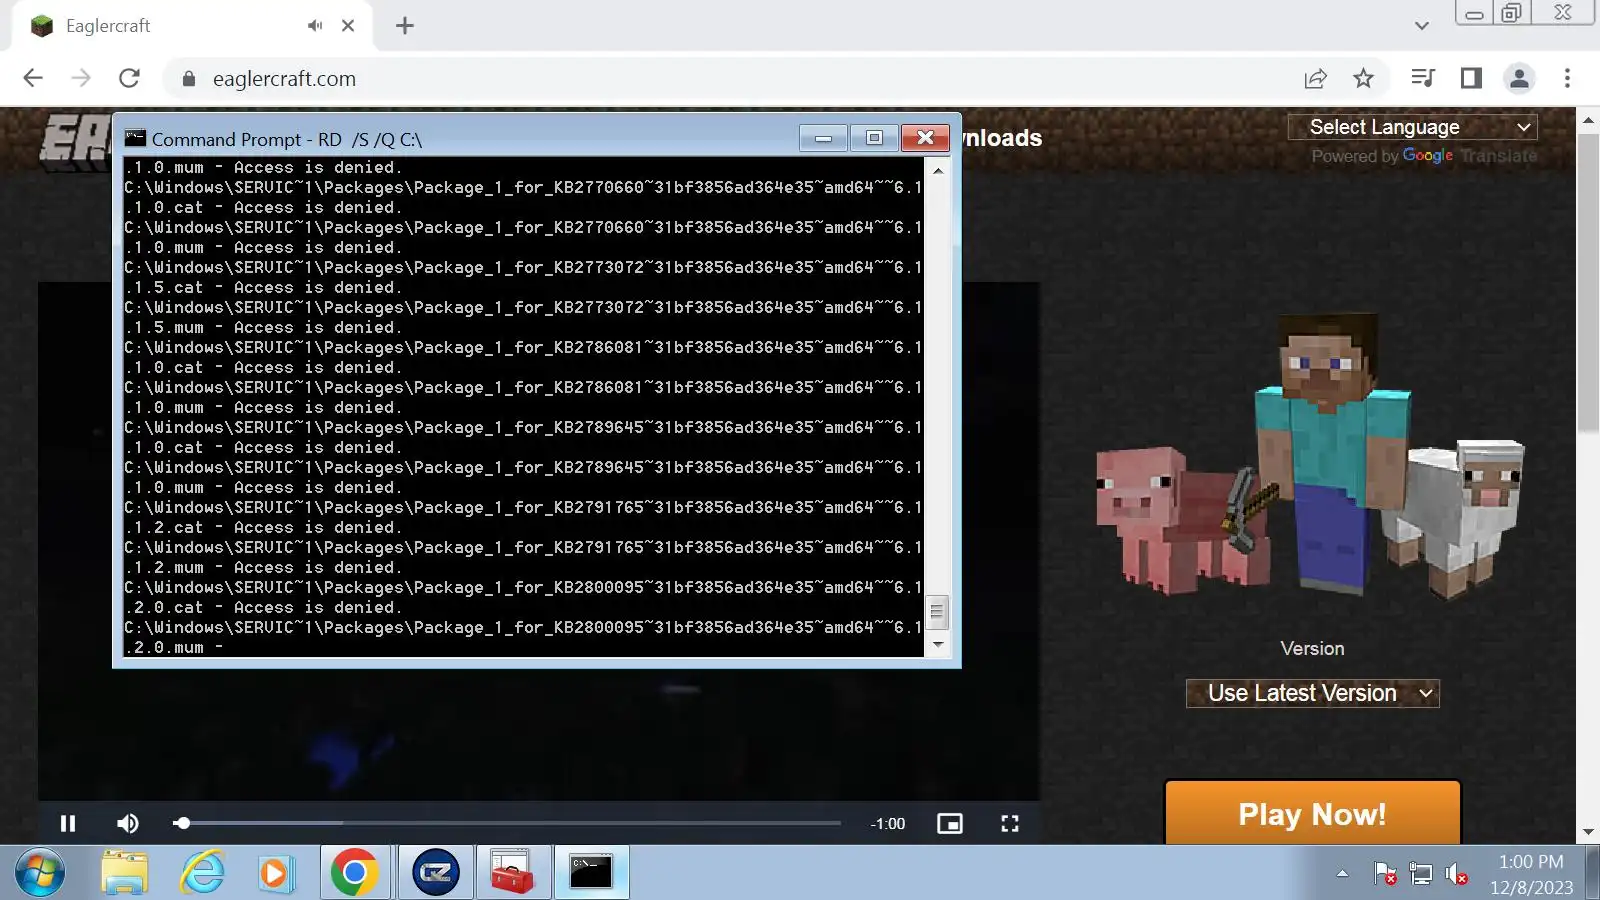The image size is (1600, 900).
Task: Close the Eaglercraft browser tab
Action: (x=348, y=26)
